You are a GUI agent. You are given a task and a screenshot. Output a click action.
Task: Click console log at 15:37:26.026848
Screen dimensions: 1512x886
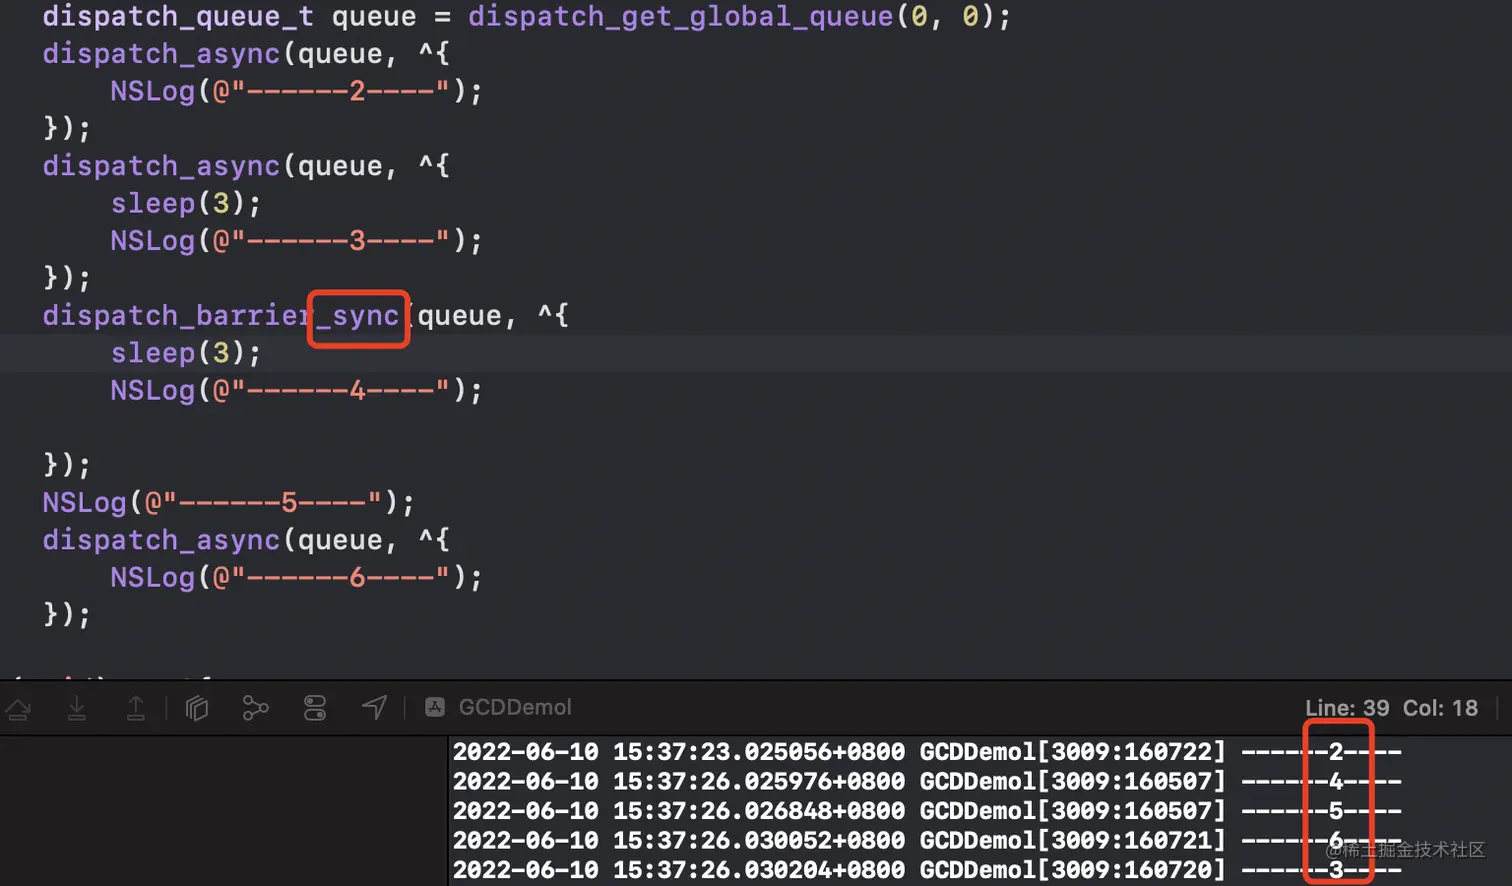tap(927, 811)
